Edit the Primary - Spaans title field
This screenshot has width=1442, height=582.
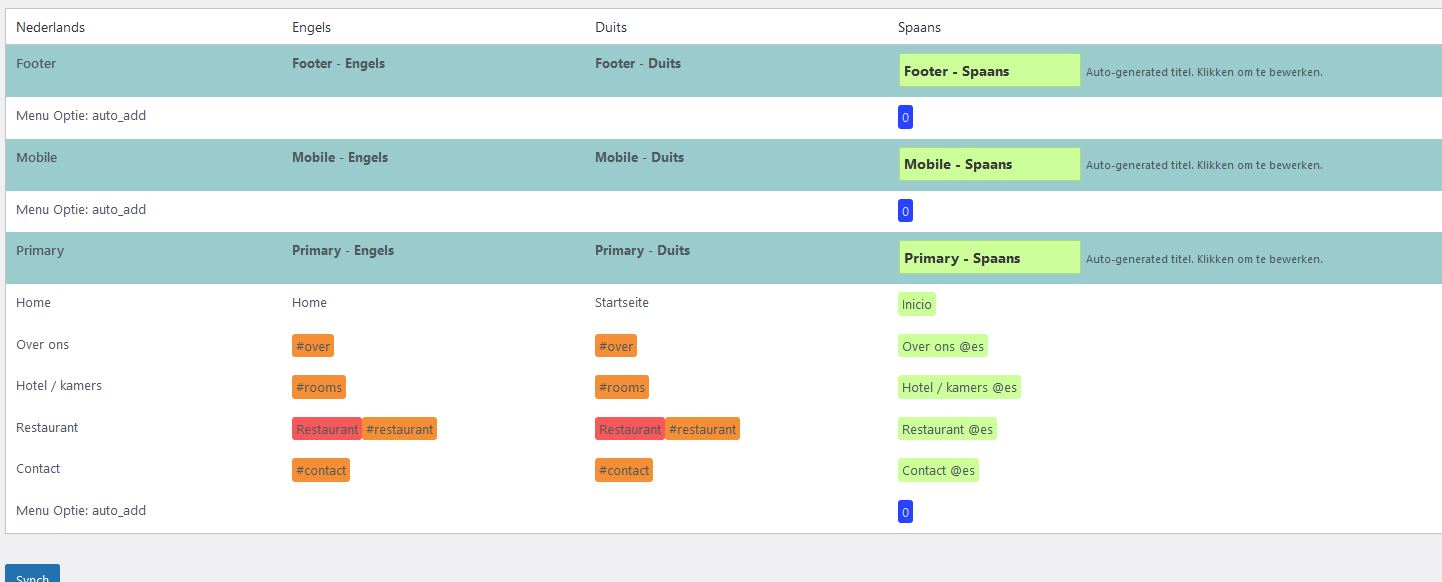coord(990,258)
